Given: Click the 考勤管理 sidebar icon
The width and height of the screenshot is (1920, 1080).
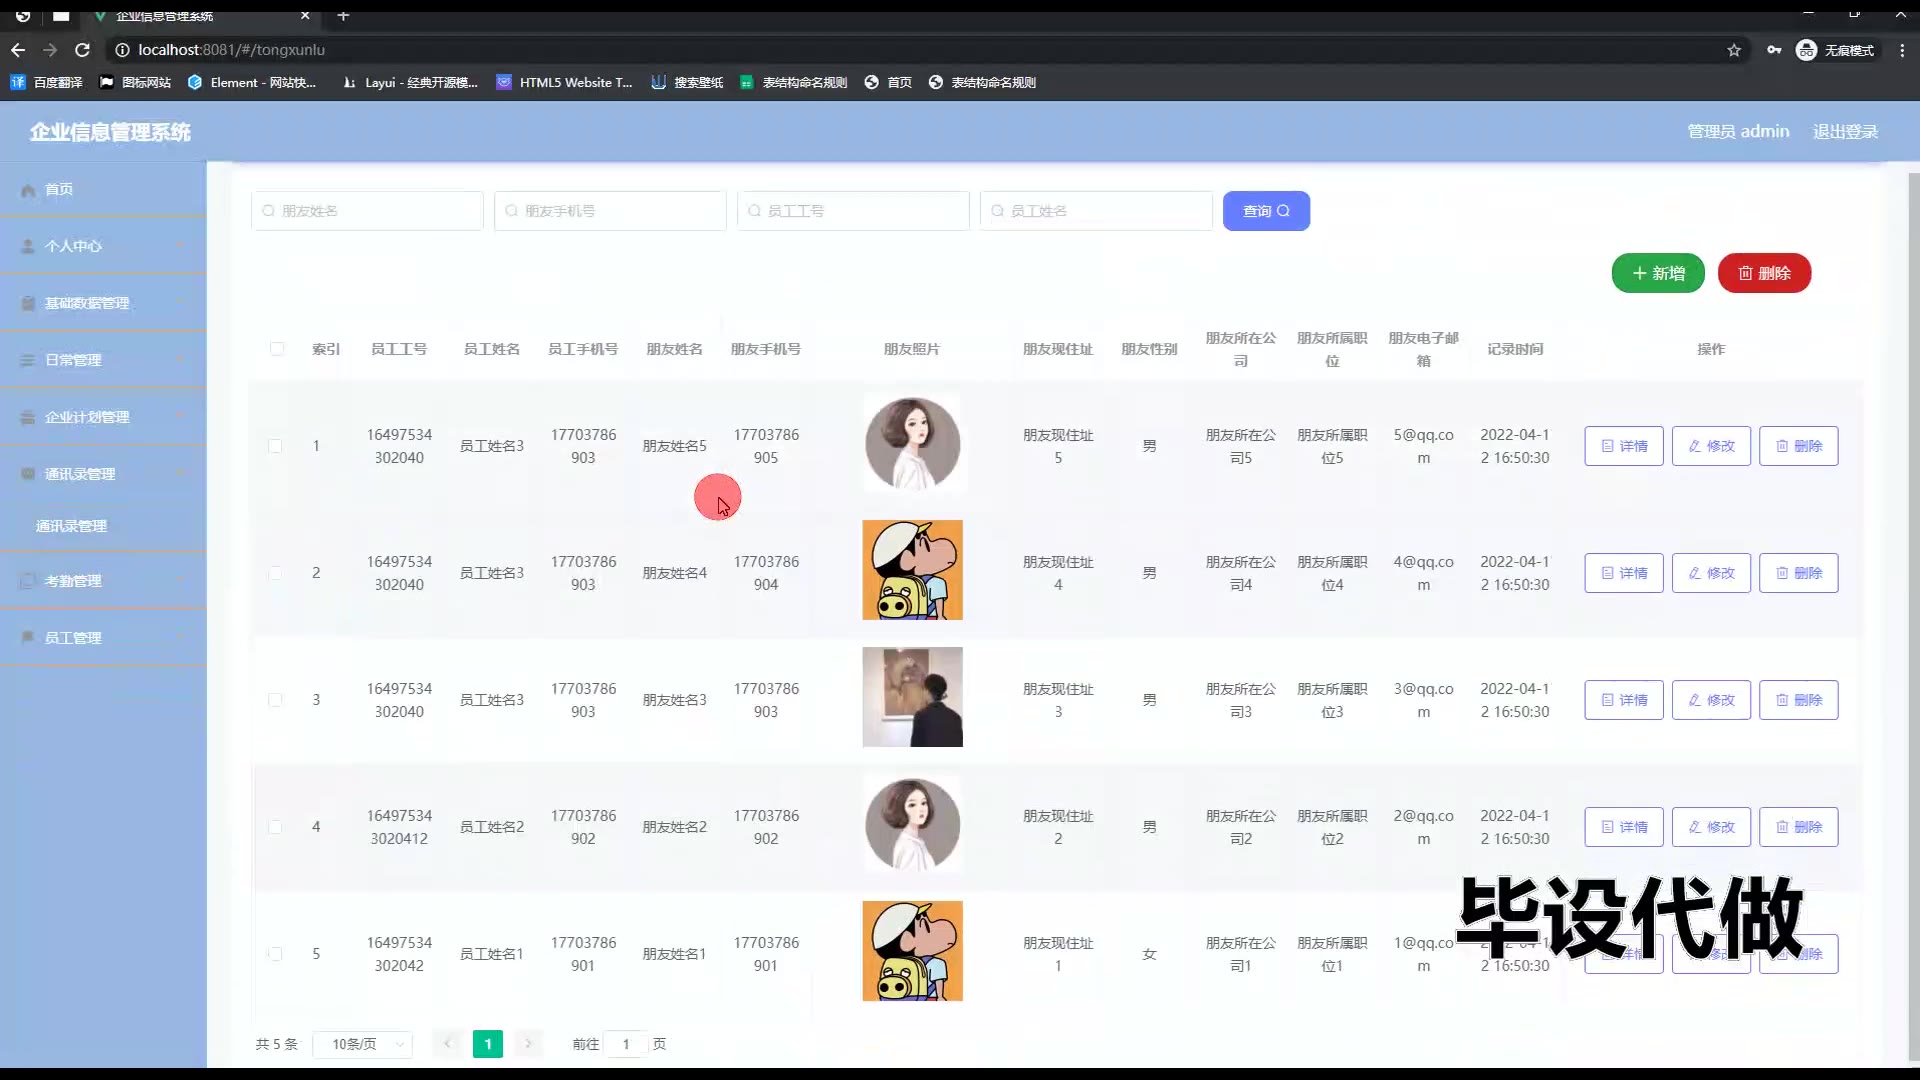Looking at the screenshot, I should pyautogui.click(x=28, y=581).
